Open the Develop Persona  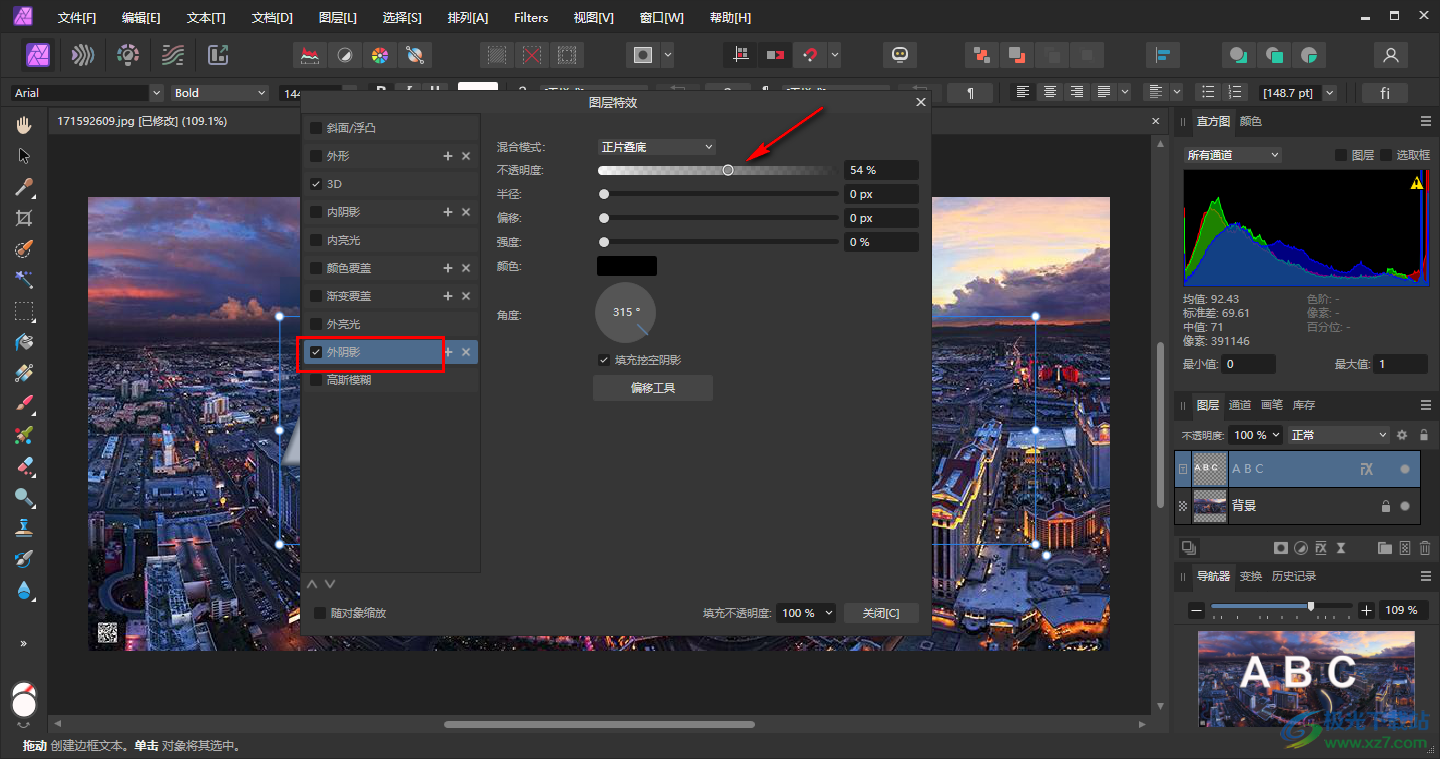coord(128,55)
